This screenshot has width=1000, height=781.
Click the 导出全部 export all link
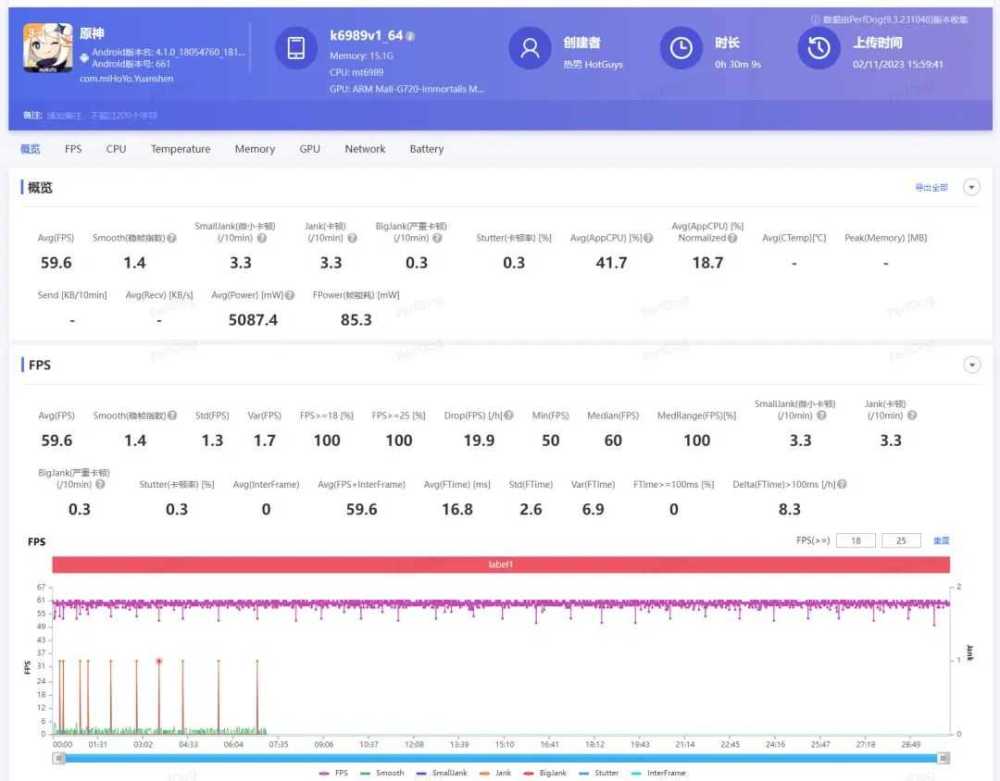931,187
